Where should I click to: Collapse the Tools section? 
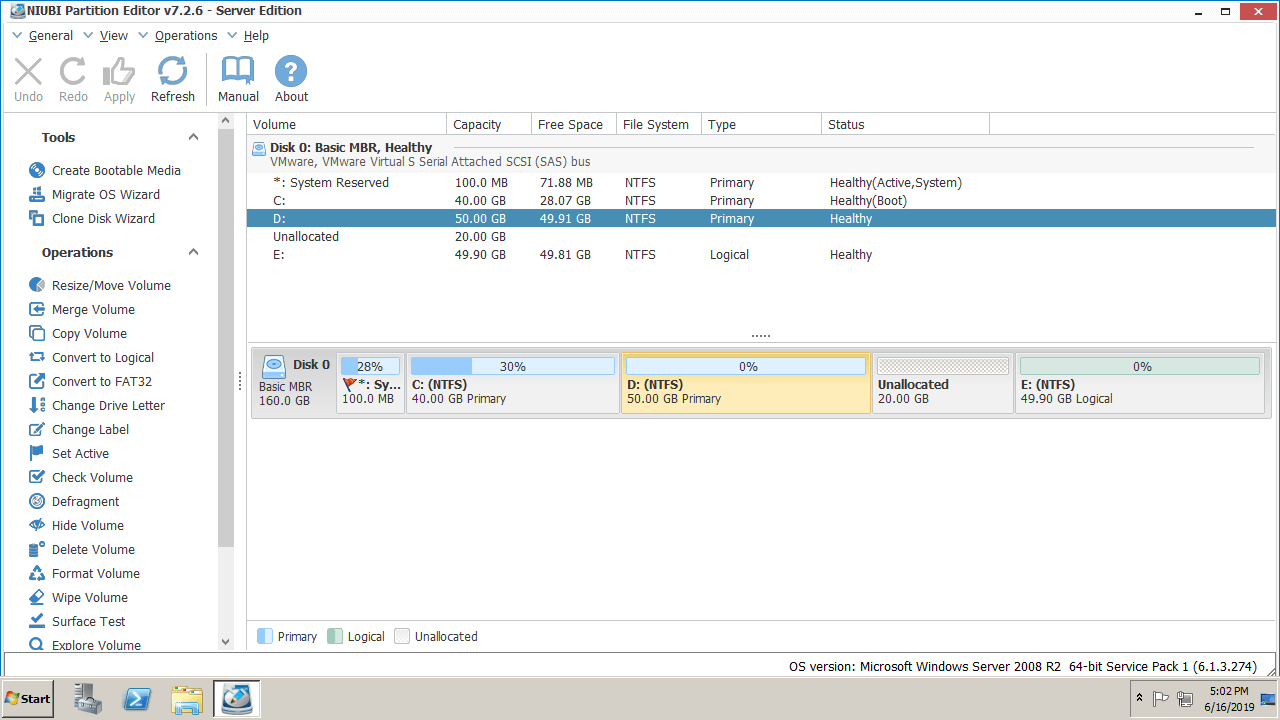pos(194,138)
